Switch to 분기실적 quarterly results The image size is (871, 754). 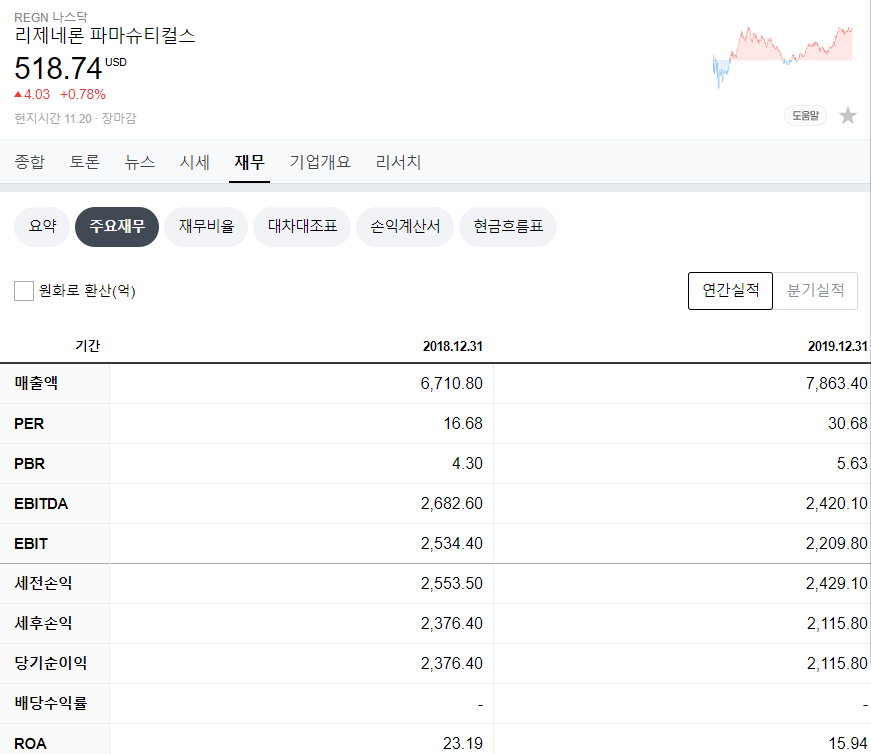(x=815, y=291)
